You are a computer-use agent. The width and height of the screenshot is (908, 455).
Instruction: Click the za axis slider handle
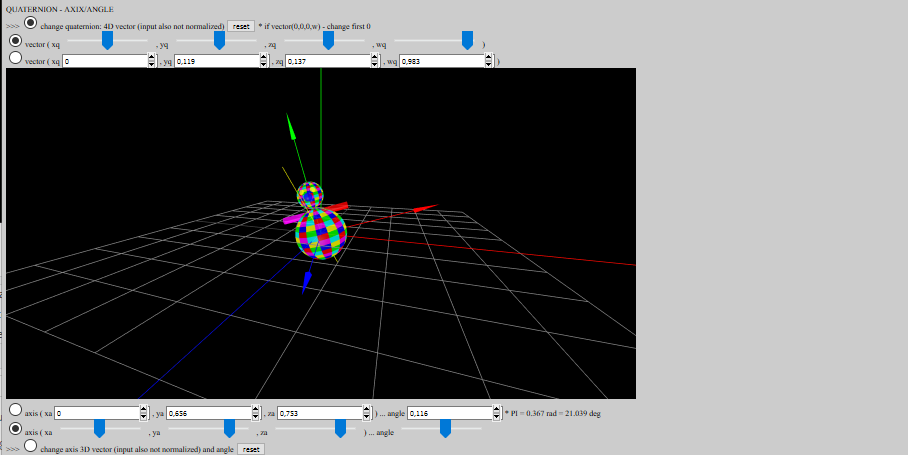(x=340, y=428)
